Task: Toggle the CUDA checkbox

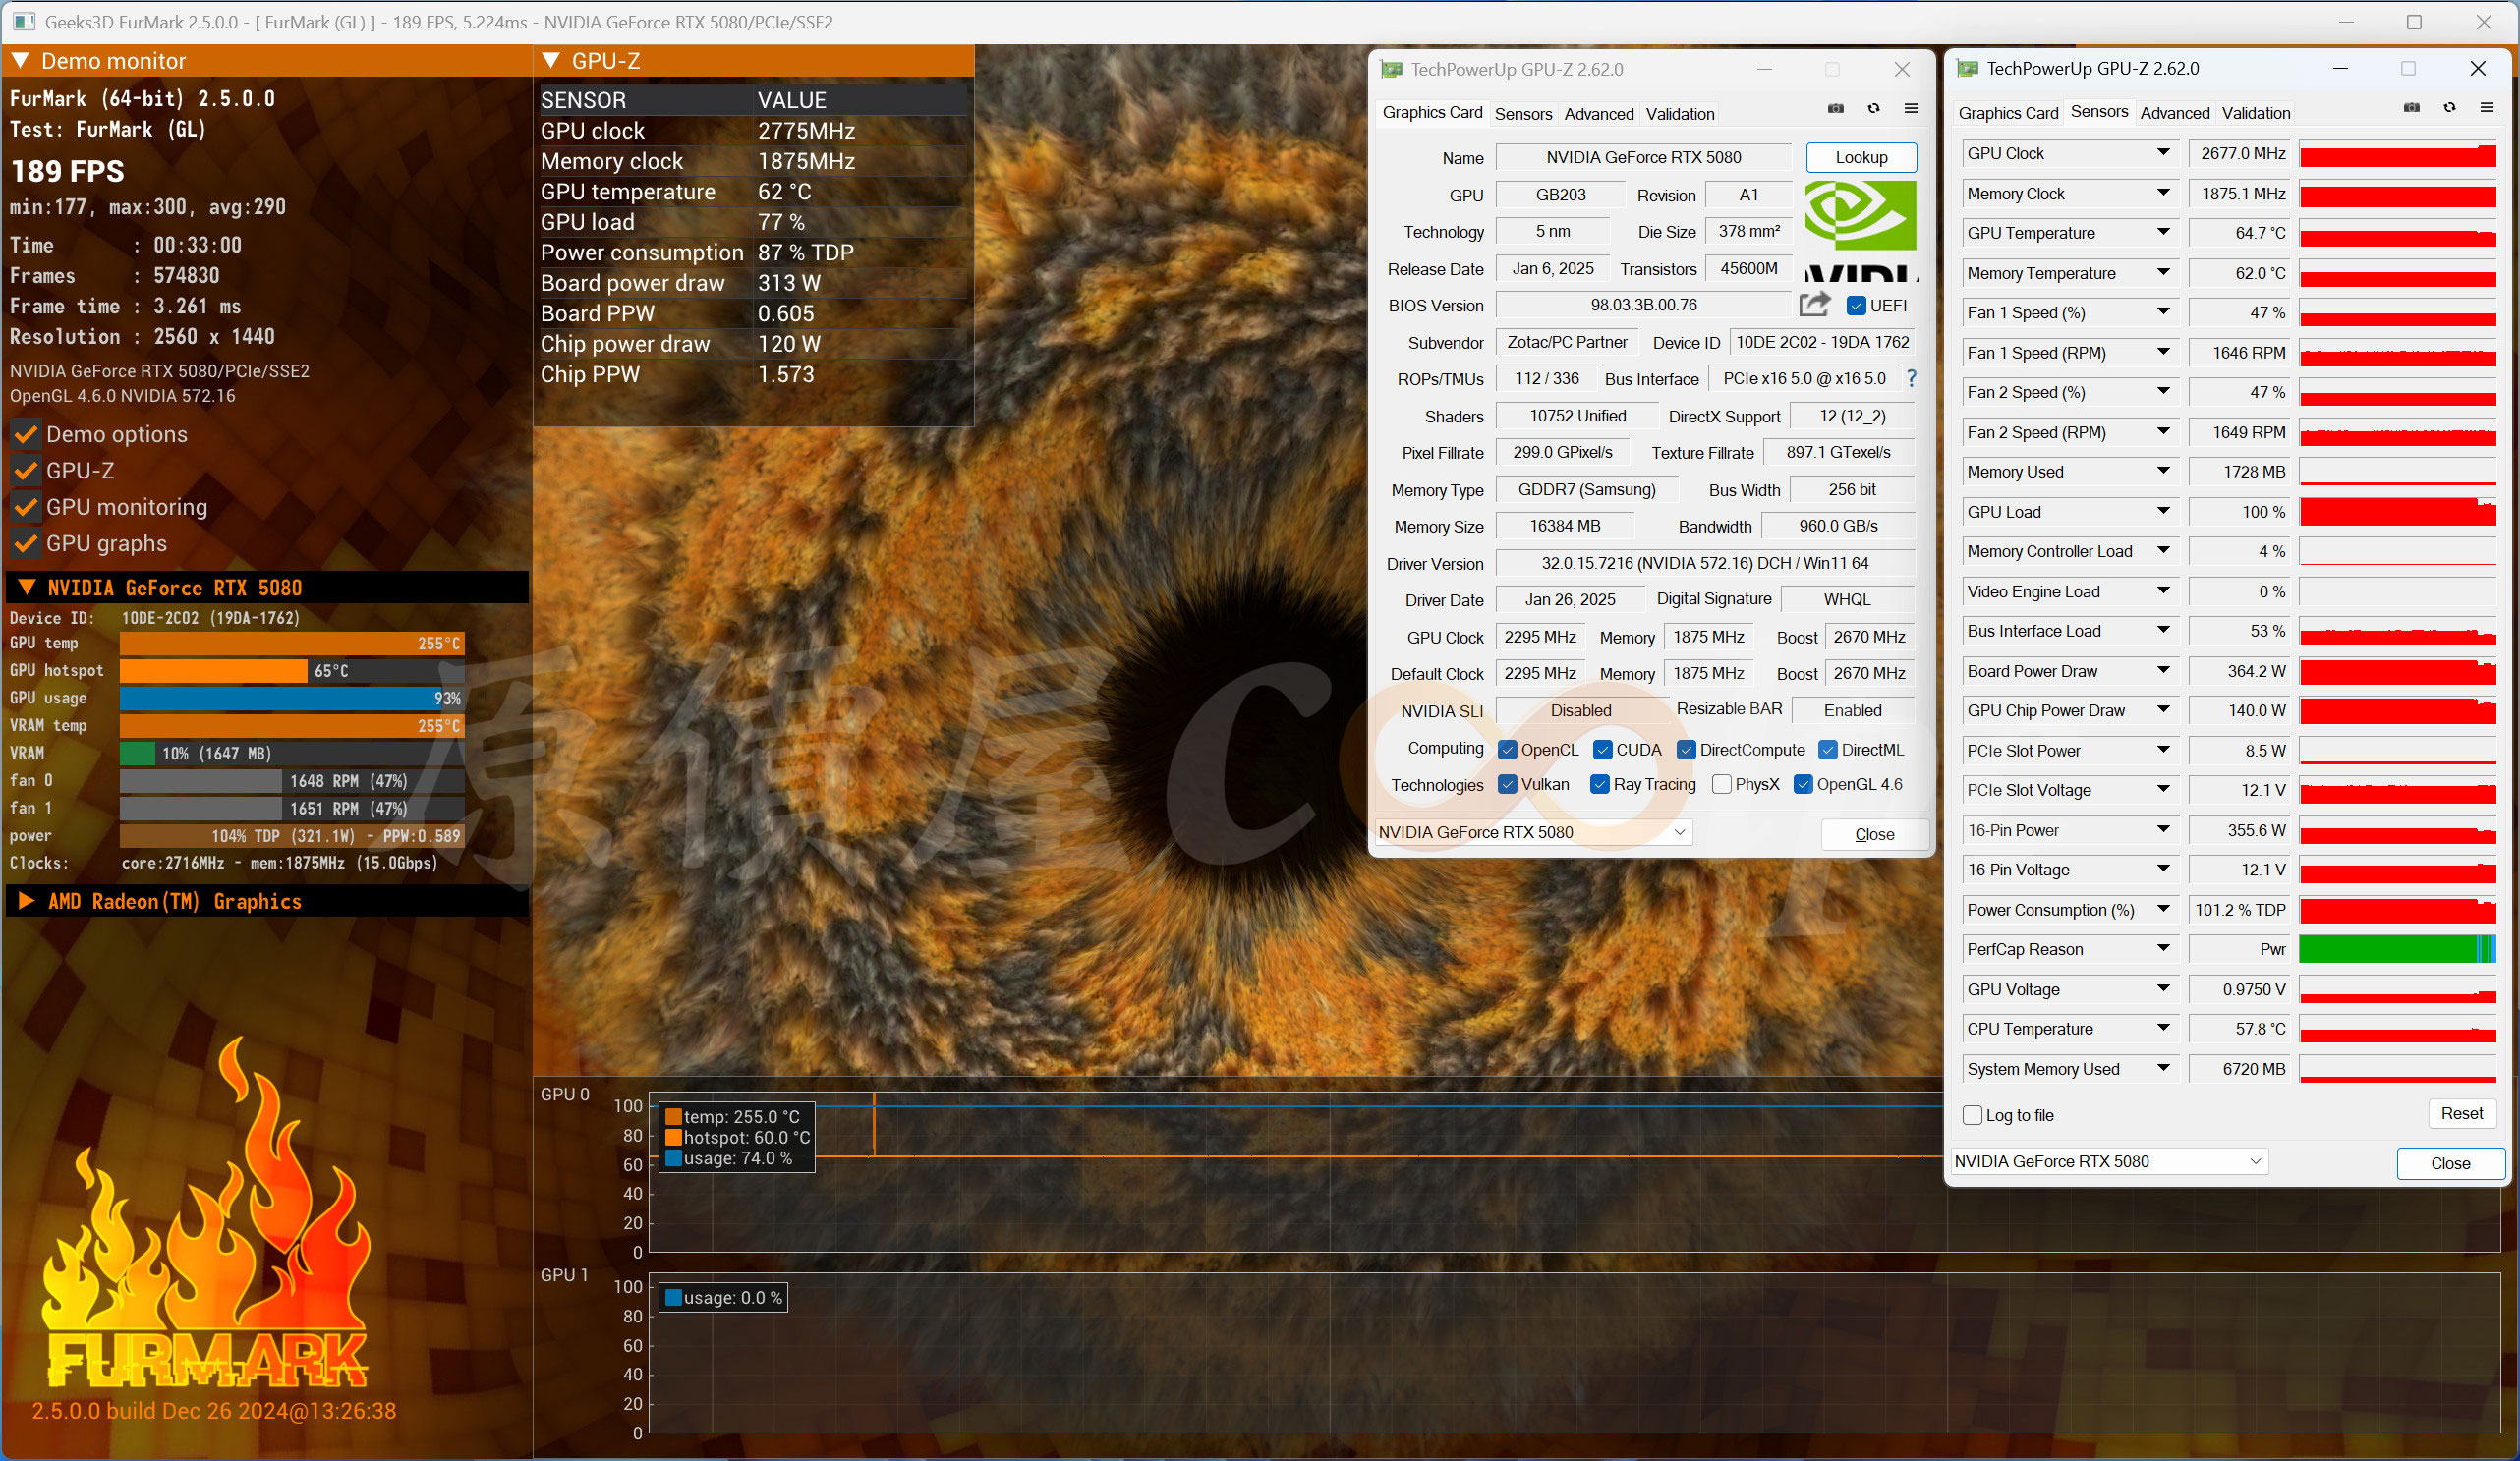Action: point(1603,750)
